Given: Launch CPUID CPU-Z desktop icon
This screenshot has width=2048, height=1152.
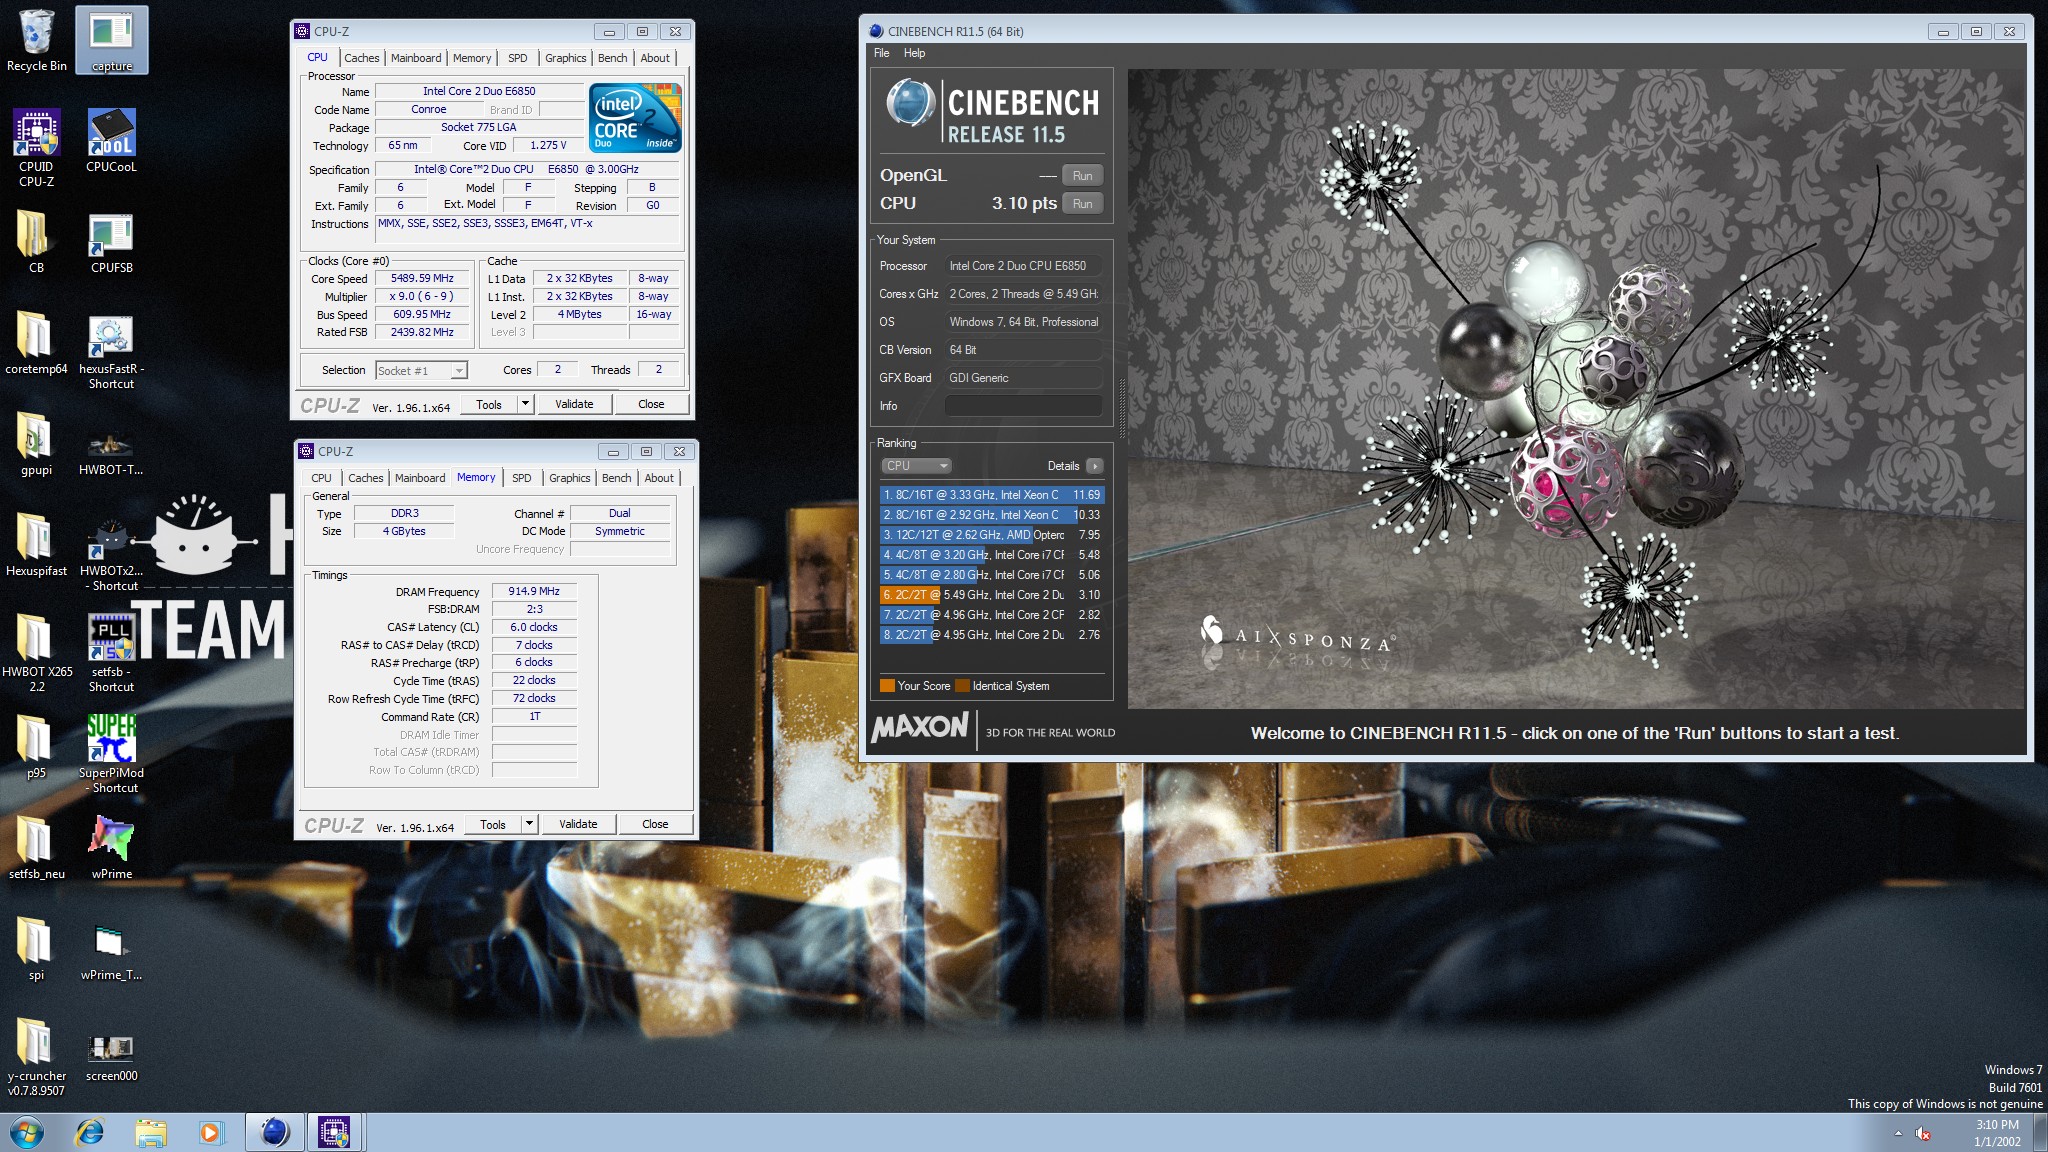Looking at the screenshot, I should tap(36, 148).
